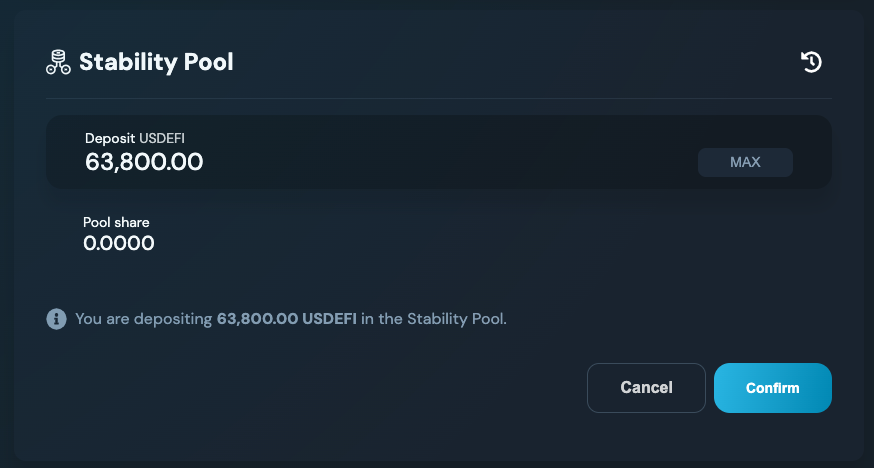Click the header divider line
Viewport: 874px width, 468px height.
pyautogui.click(x=438, y=98)
